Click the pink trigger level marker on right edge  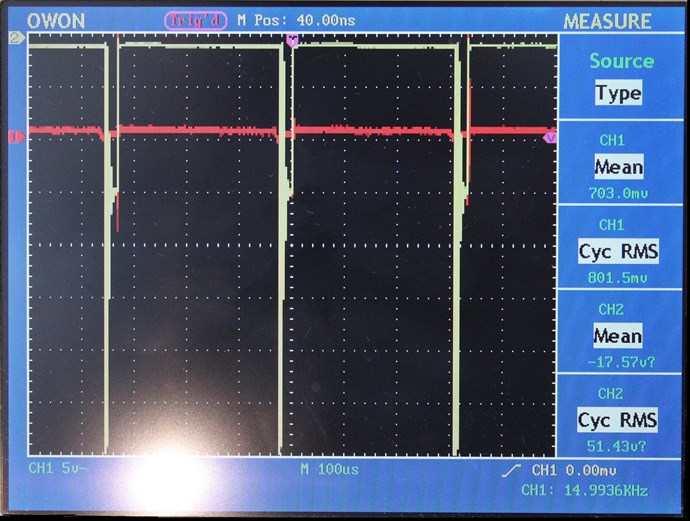[x=549, y=138]
